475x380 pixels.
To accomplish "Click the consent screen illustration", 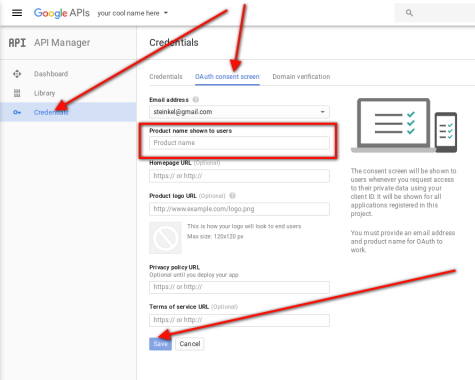I will click(x=404, y=125).
